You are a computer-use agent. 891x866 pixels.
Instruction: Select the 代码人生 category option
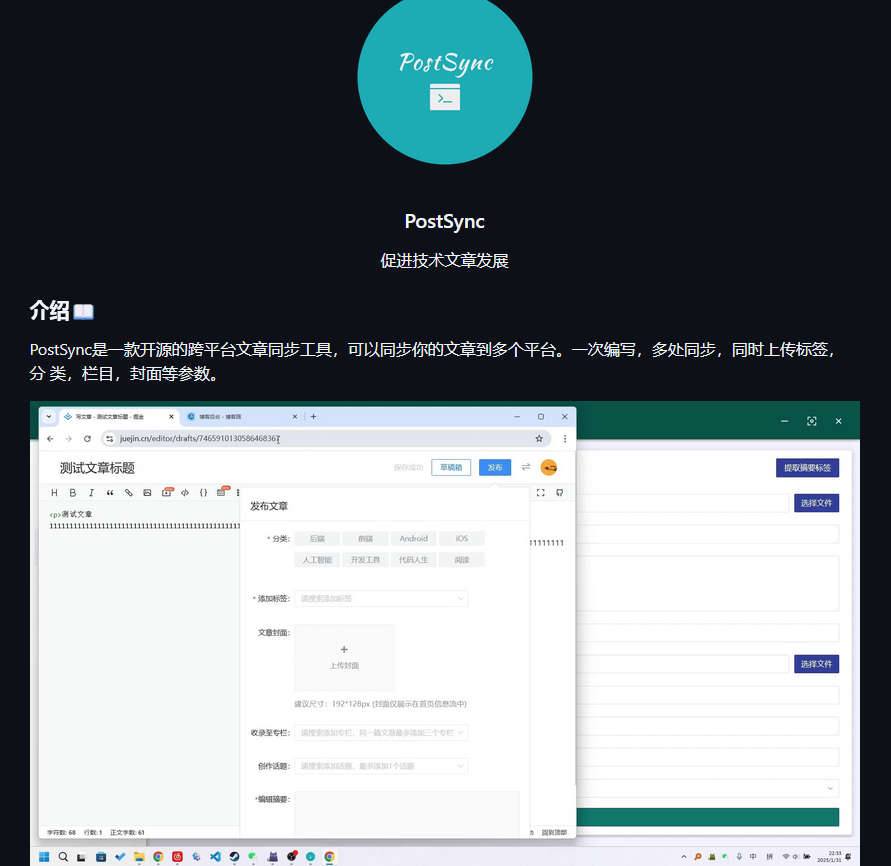click(414, 560)
